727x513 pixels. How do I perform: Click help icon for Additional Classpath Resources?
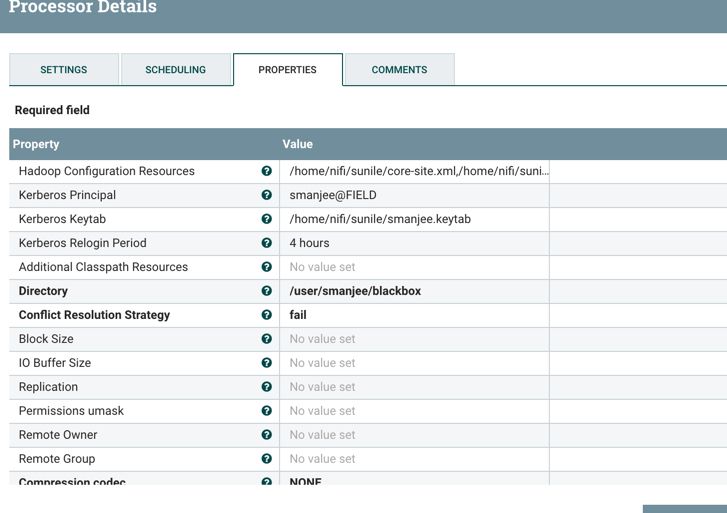(266, 267)
